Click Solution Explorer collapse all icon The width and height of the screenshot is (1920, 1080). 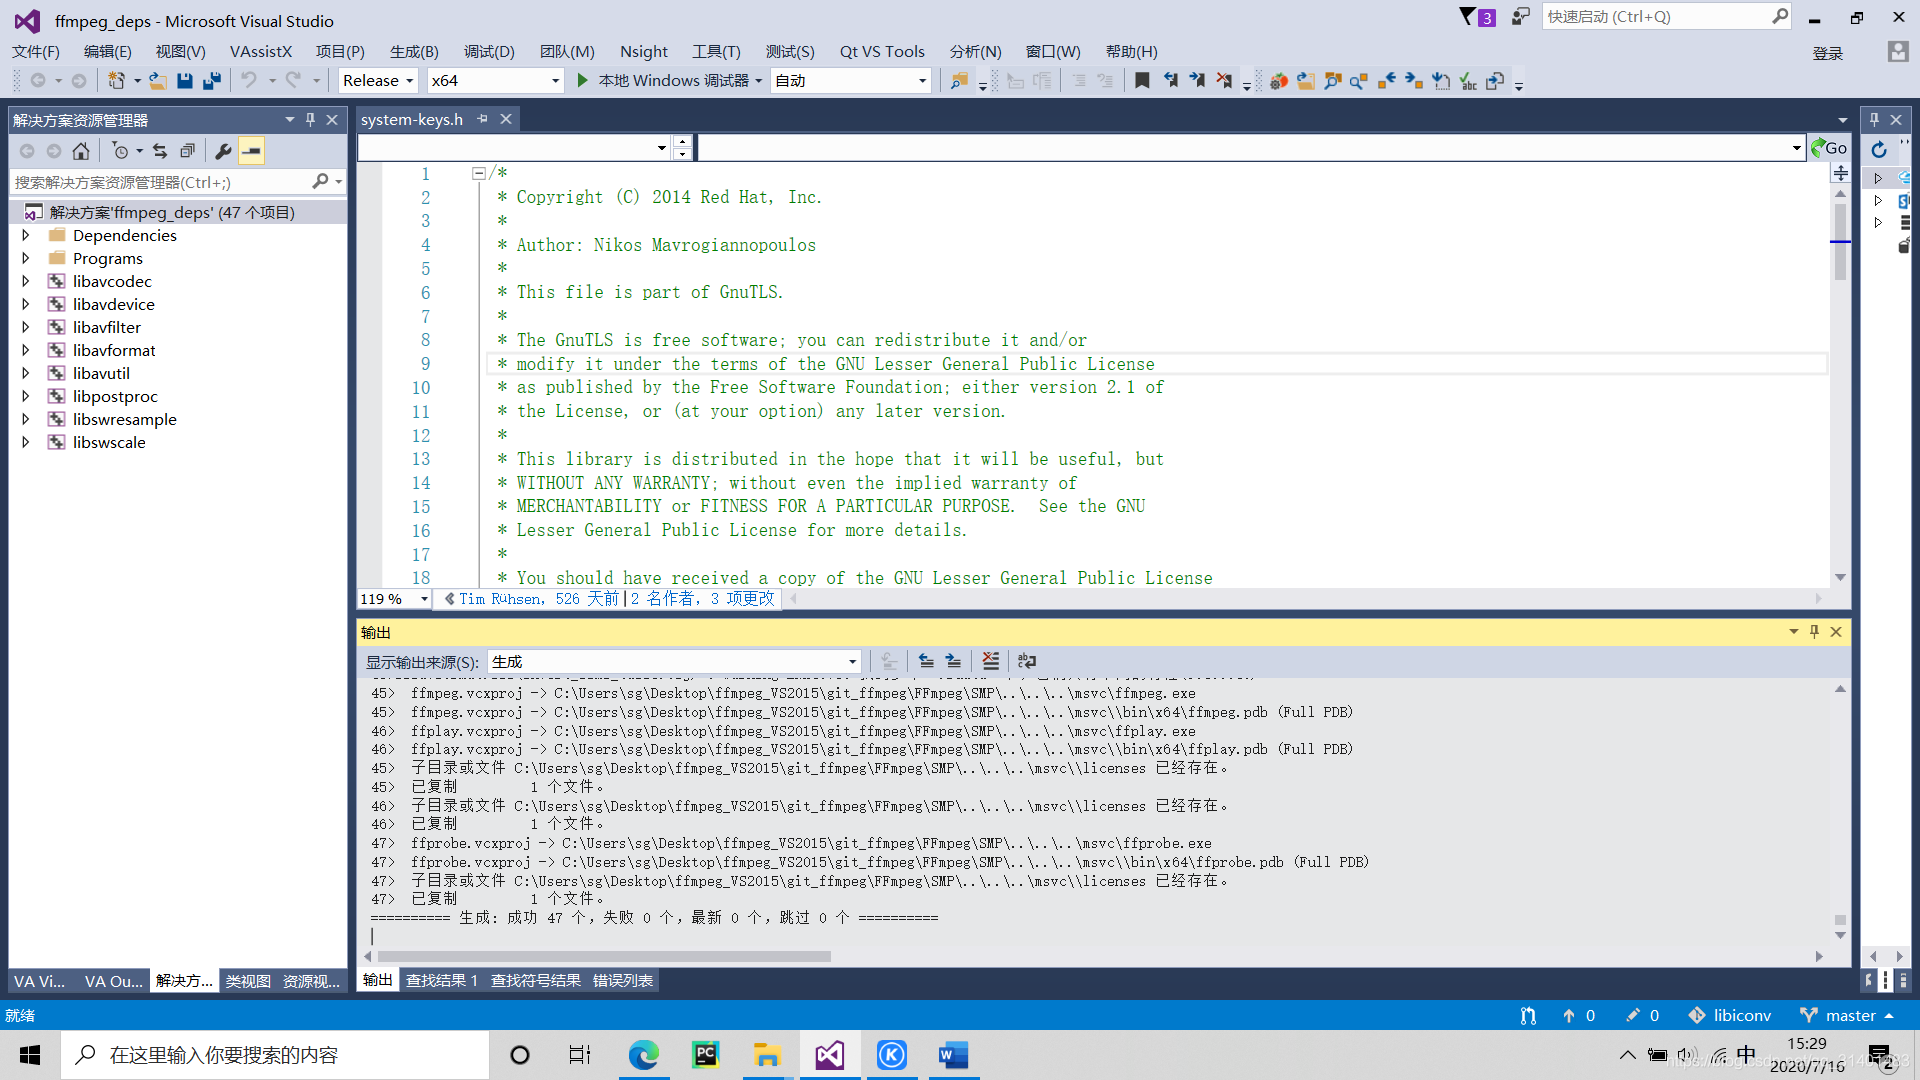[x=187, y=151]
